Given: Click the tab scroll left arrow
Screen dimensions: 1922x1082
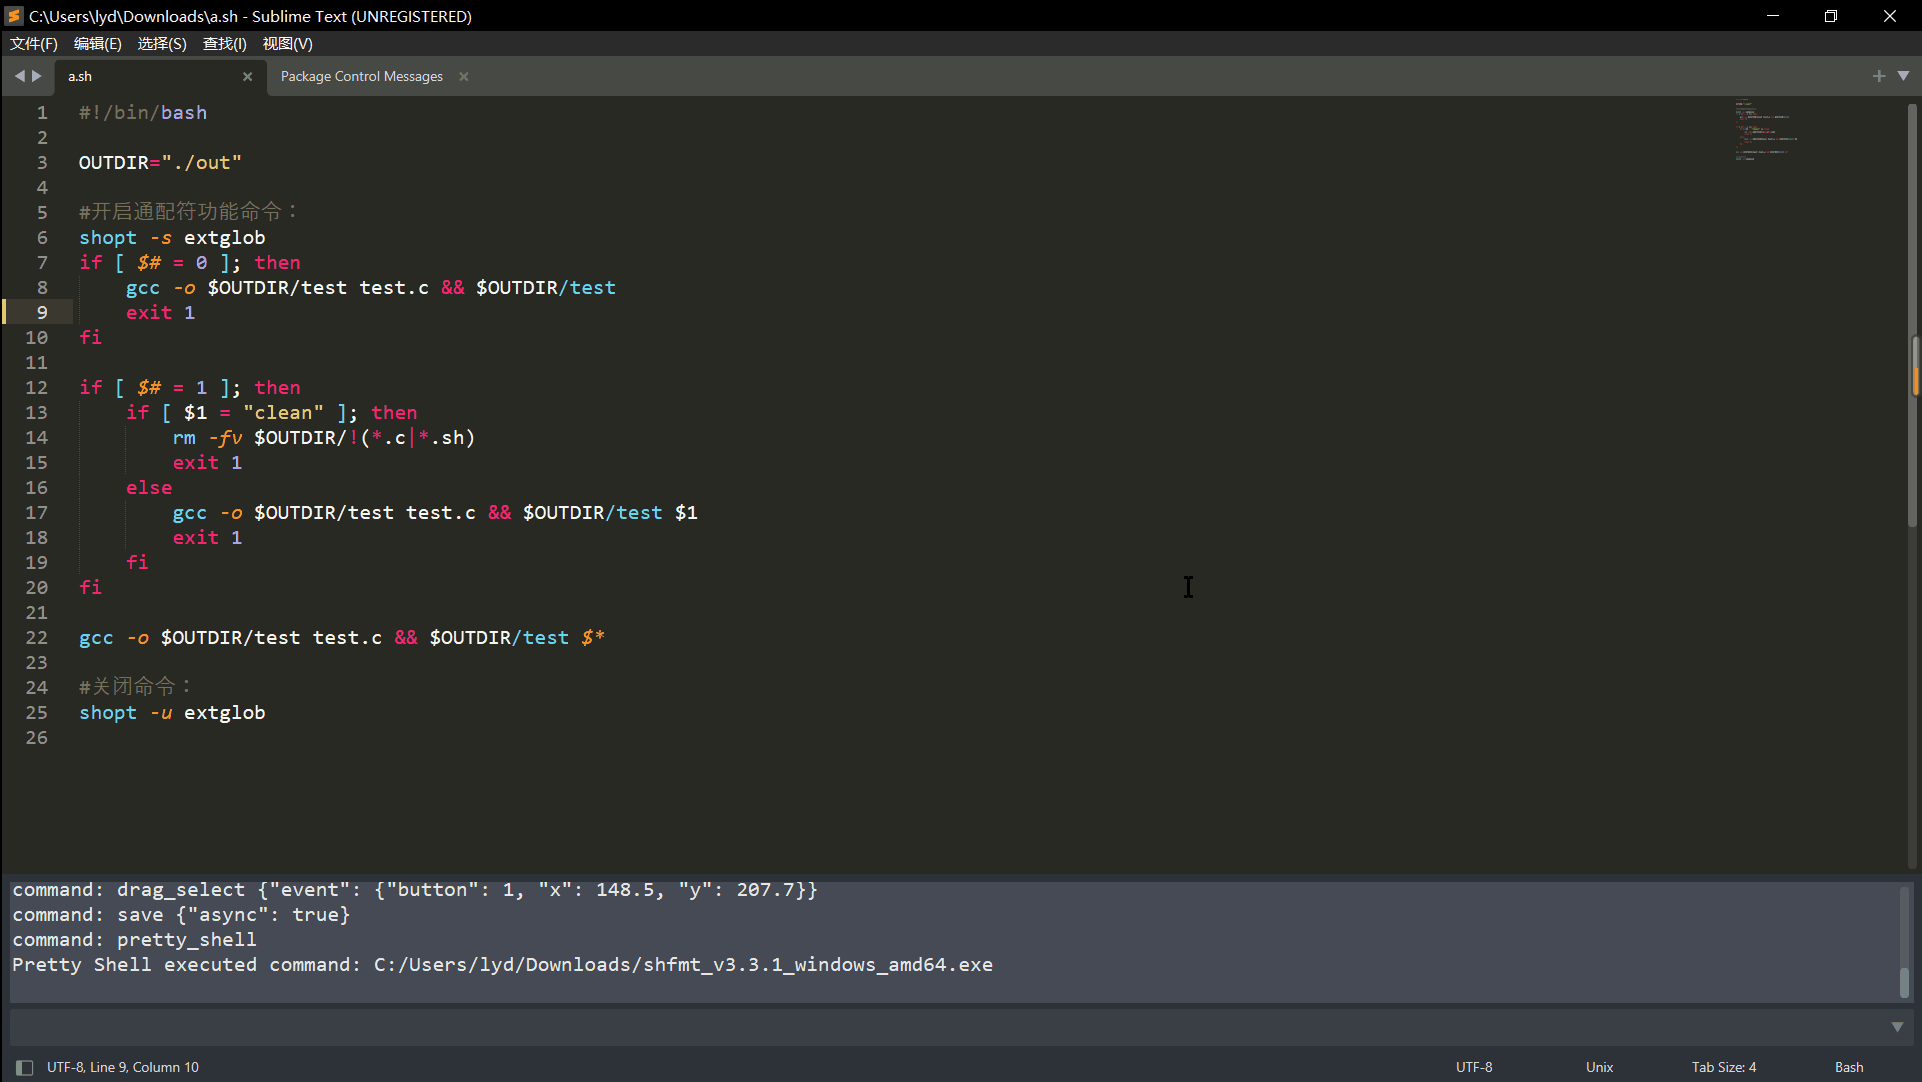Looking at the screenshot, I should pos(19,76).
